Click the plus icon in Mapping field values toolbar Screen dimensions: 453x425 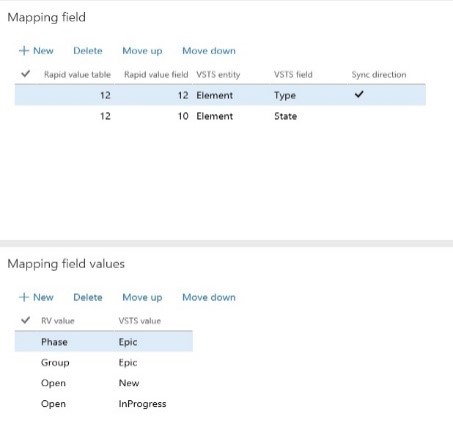tap(24, 297)
